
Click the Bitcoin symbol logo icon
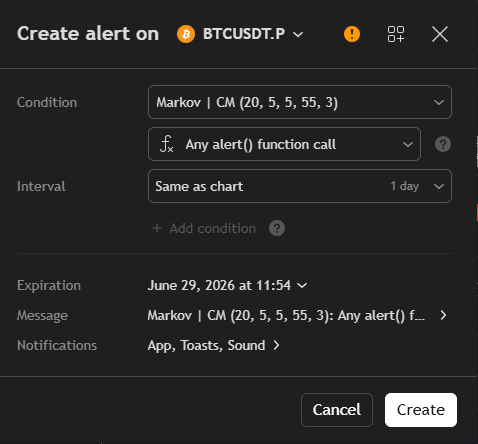186,34
